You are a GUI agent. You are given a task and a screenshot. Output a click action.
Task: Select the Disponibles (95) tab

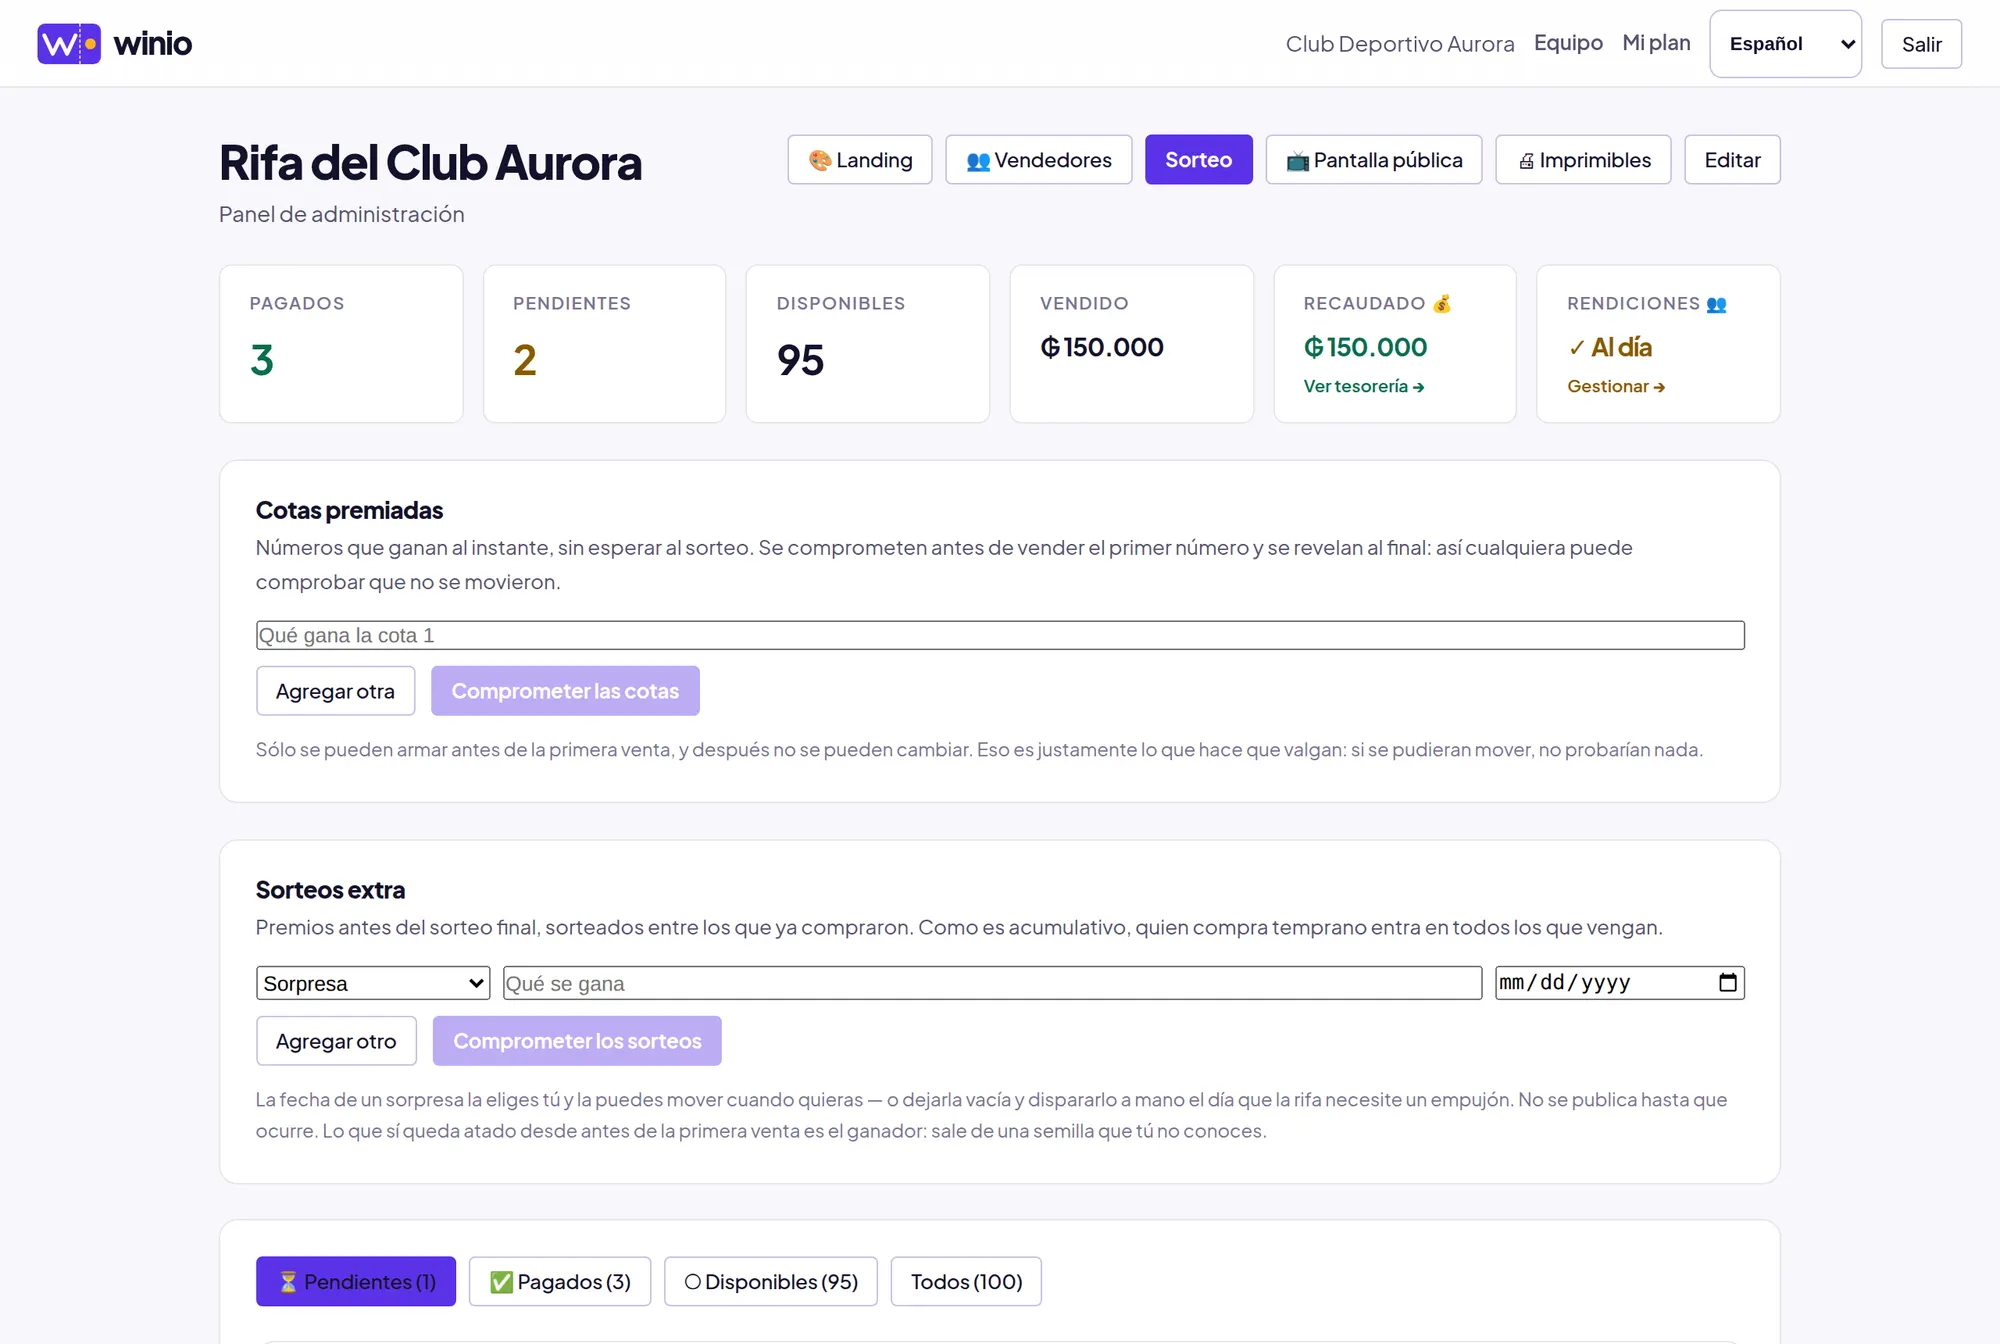[771, 1281]
